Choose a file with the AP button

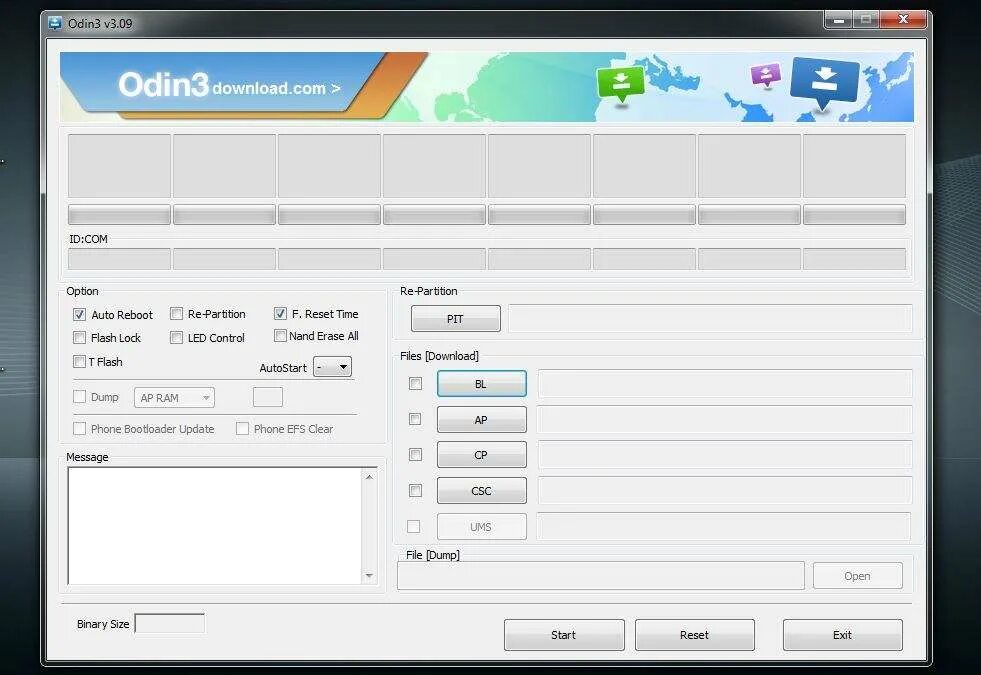pos(481,420)
